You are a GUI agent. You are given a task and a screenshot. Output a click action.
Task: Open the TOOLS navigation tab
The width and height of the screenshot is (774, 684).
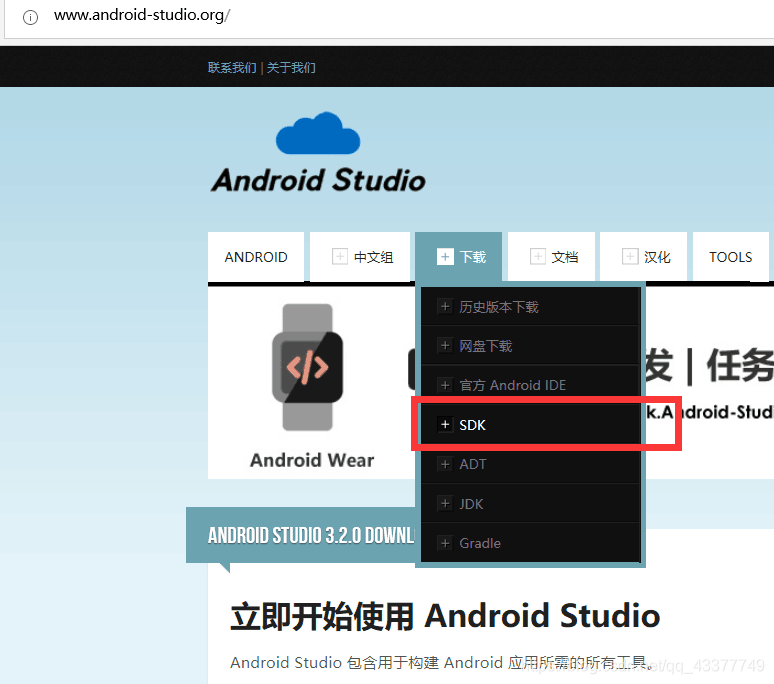[x=731, y=257]
